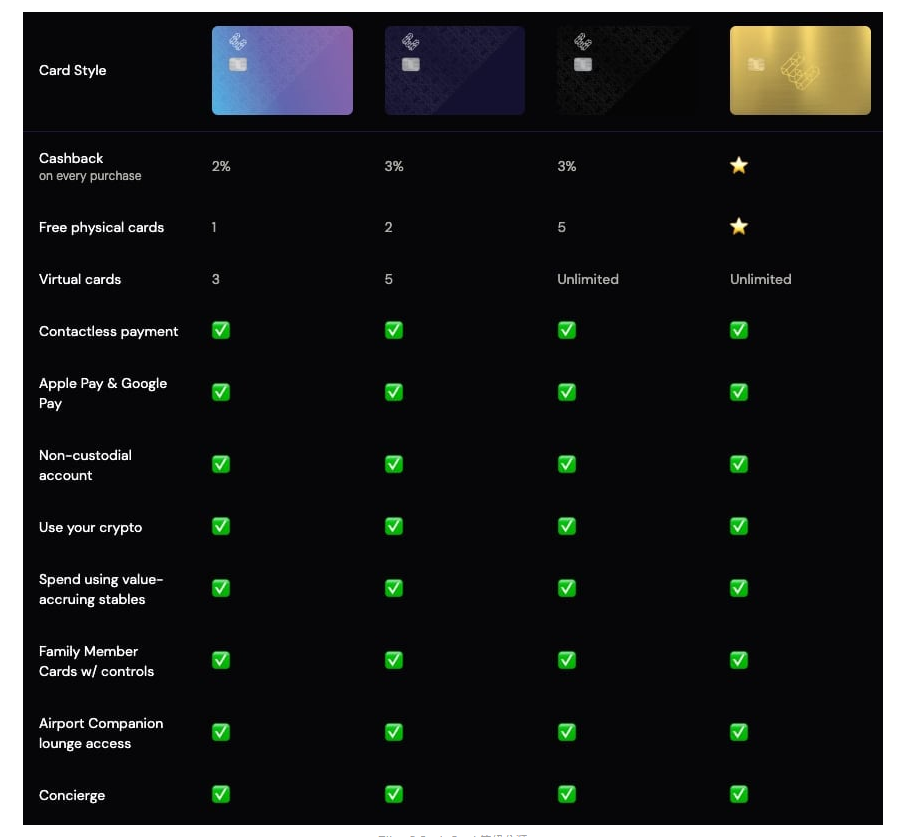This screenshot has height=837, width=897.
Task: Click Use your crypto check for black card
Action: click(566, 526)
